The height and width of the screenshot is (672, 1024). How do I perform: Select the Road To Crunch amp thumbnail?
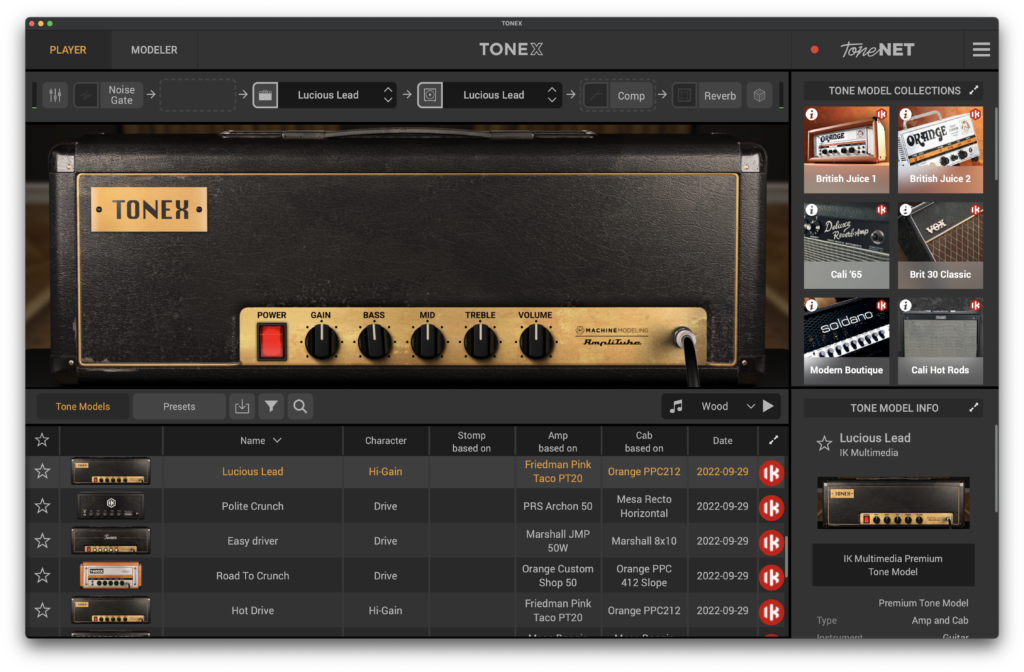(111, 575)
